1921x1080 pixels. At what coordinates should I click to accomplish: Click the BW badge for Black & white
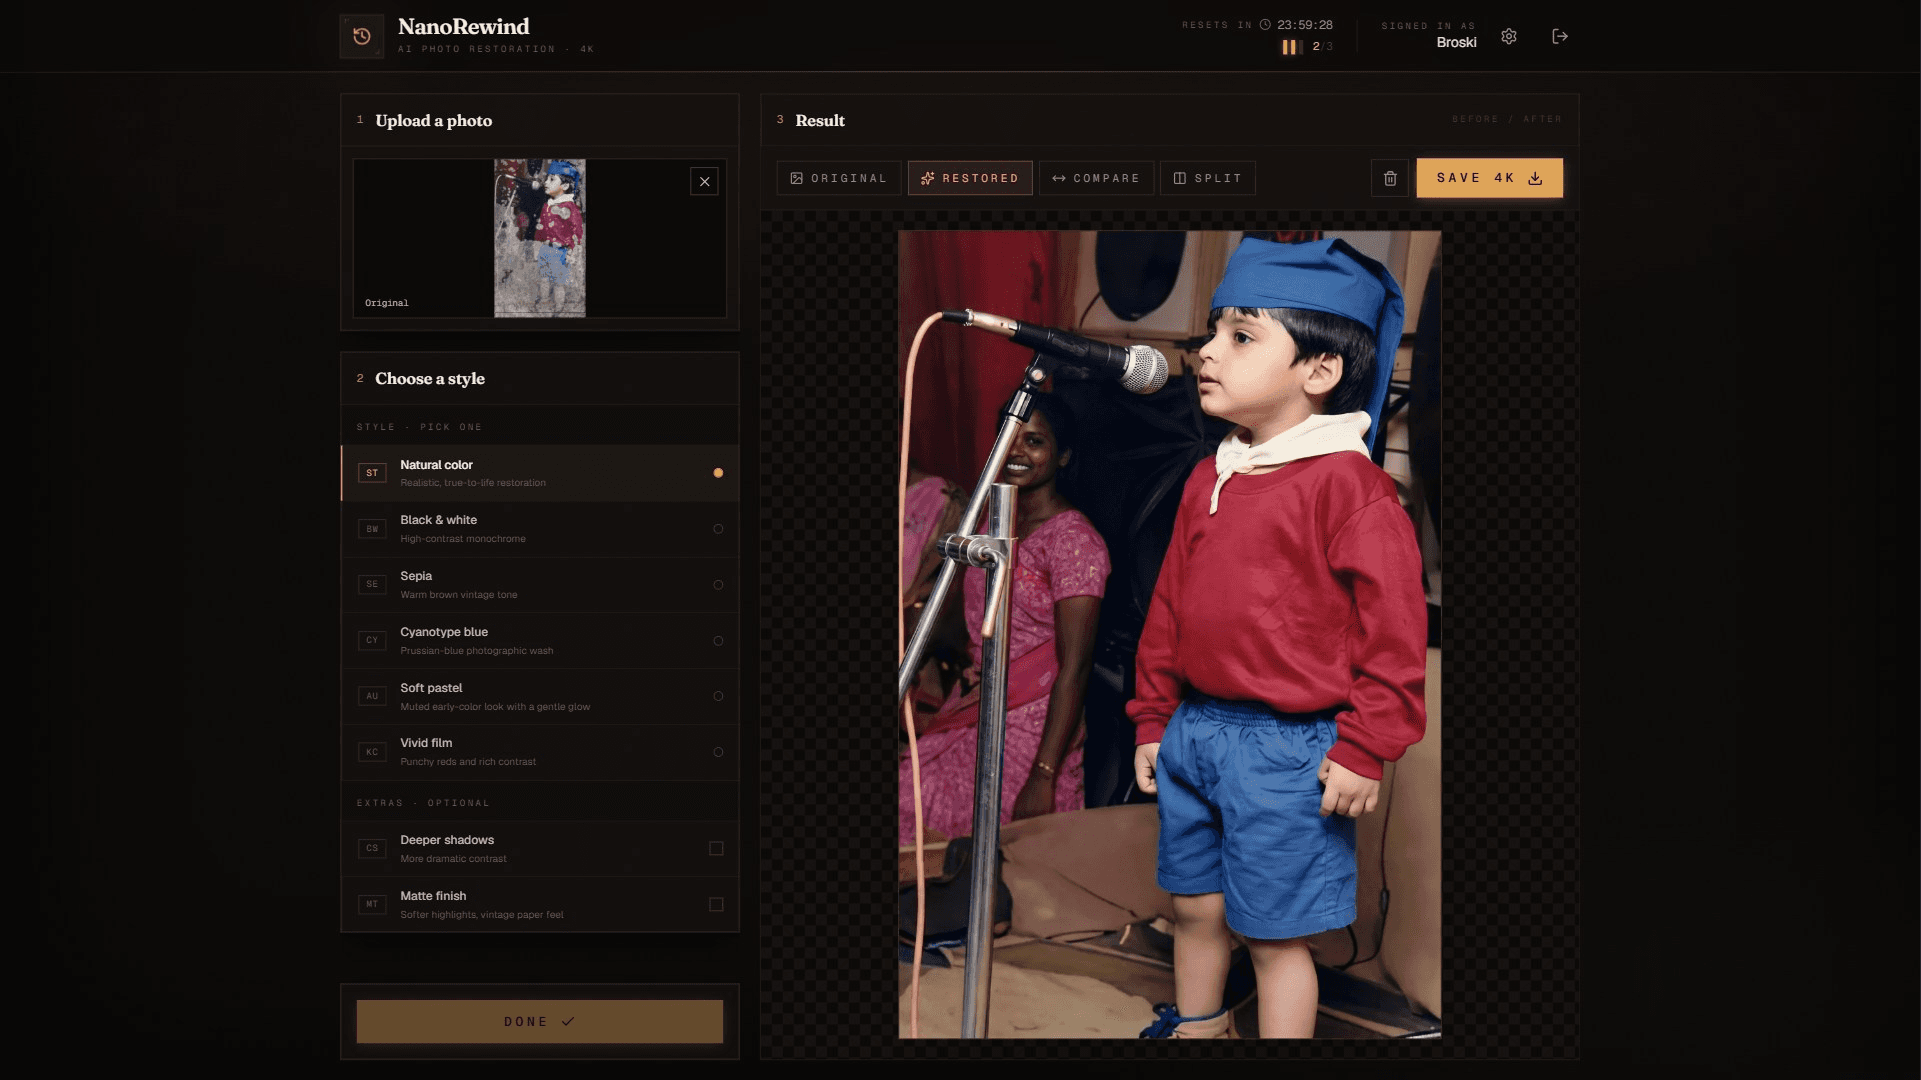(372, 529)
